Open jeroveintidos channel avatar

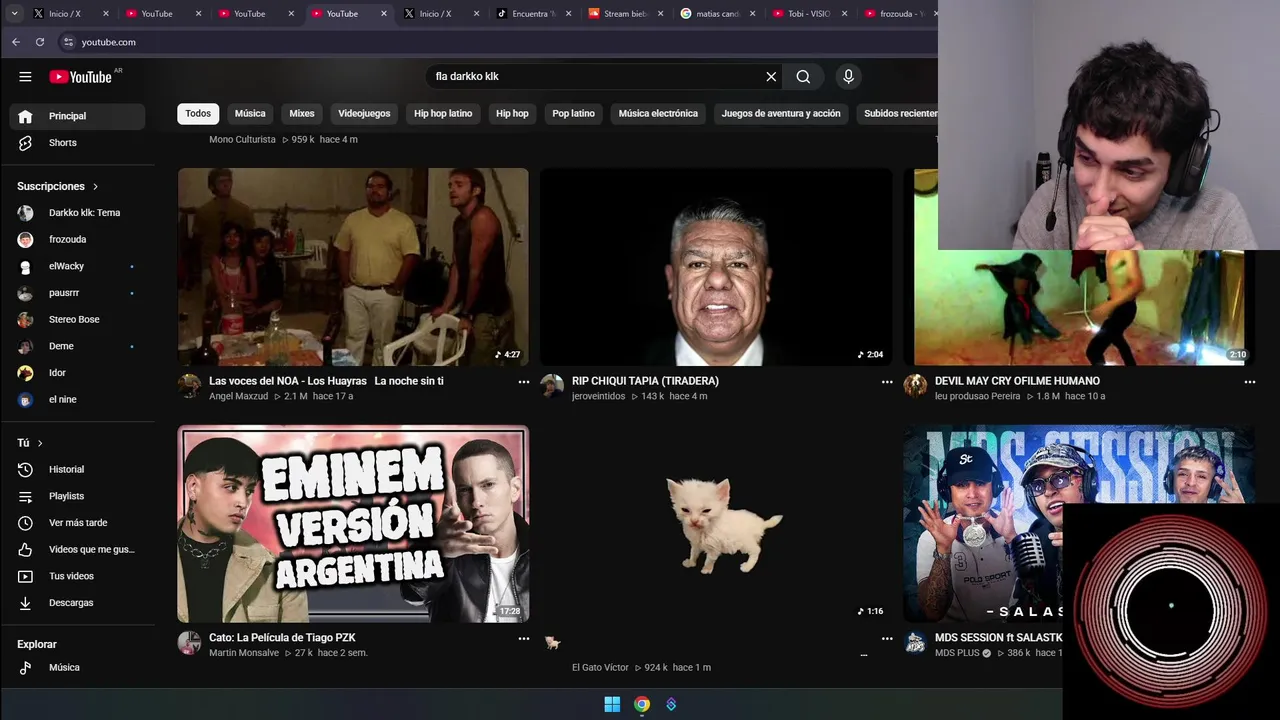click(552, 386)
